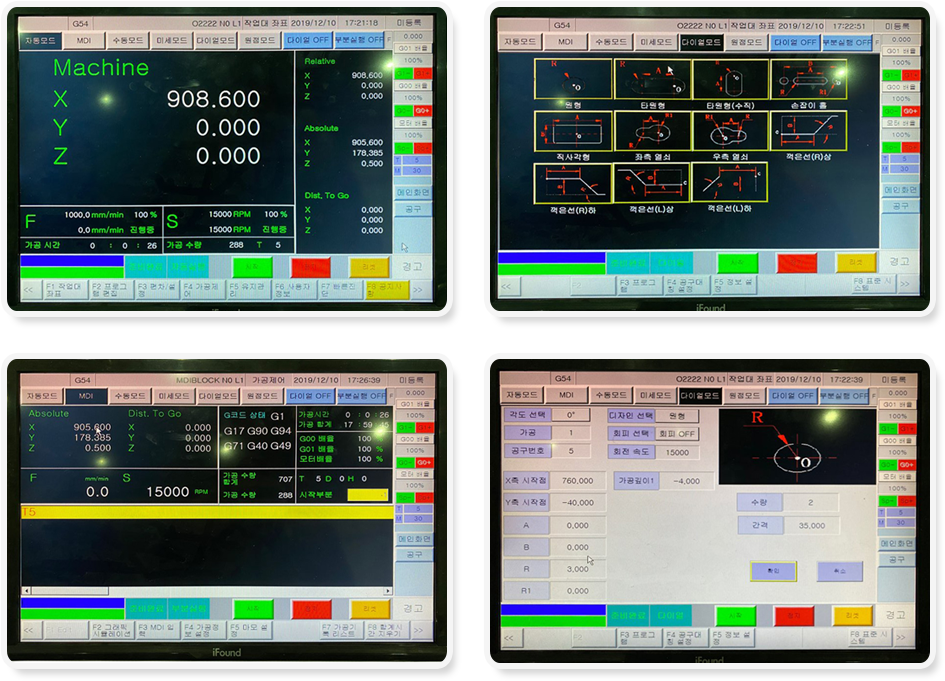
Task: Select the 꺽은선(L)하 bent line pattern
Action: pos(730,183)
